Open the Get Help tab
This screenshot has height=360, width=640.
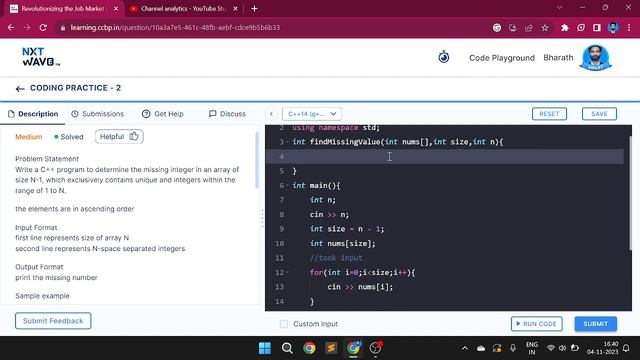pos(163,114)
